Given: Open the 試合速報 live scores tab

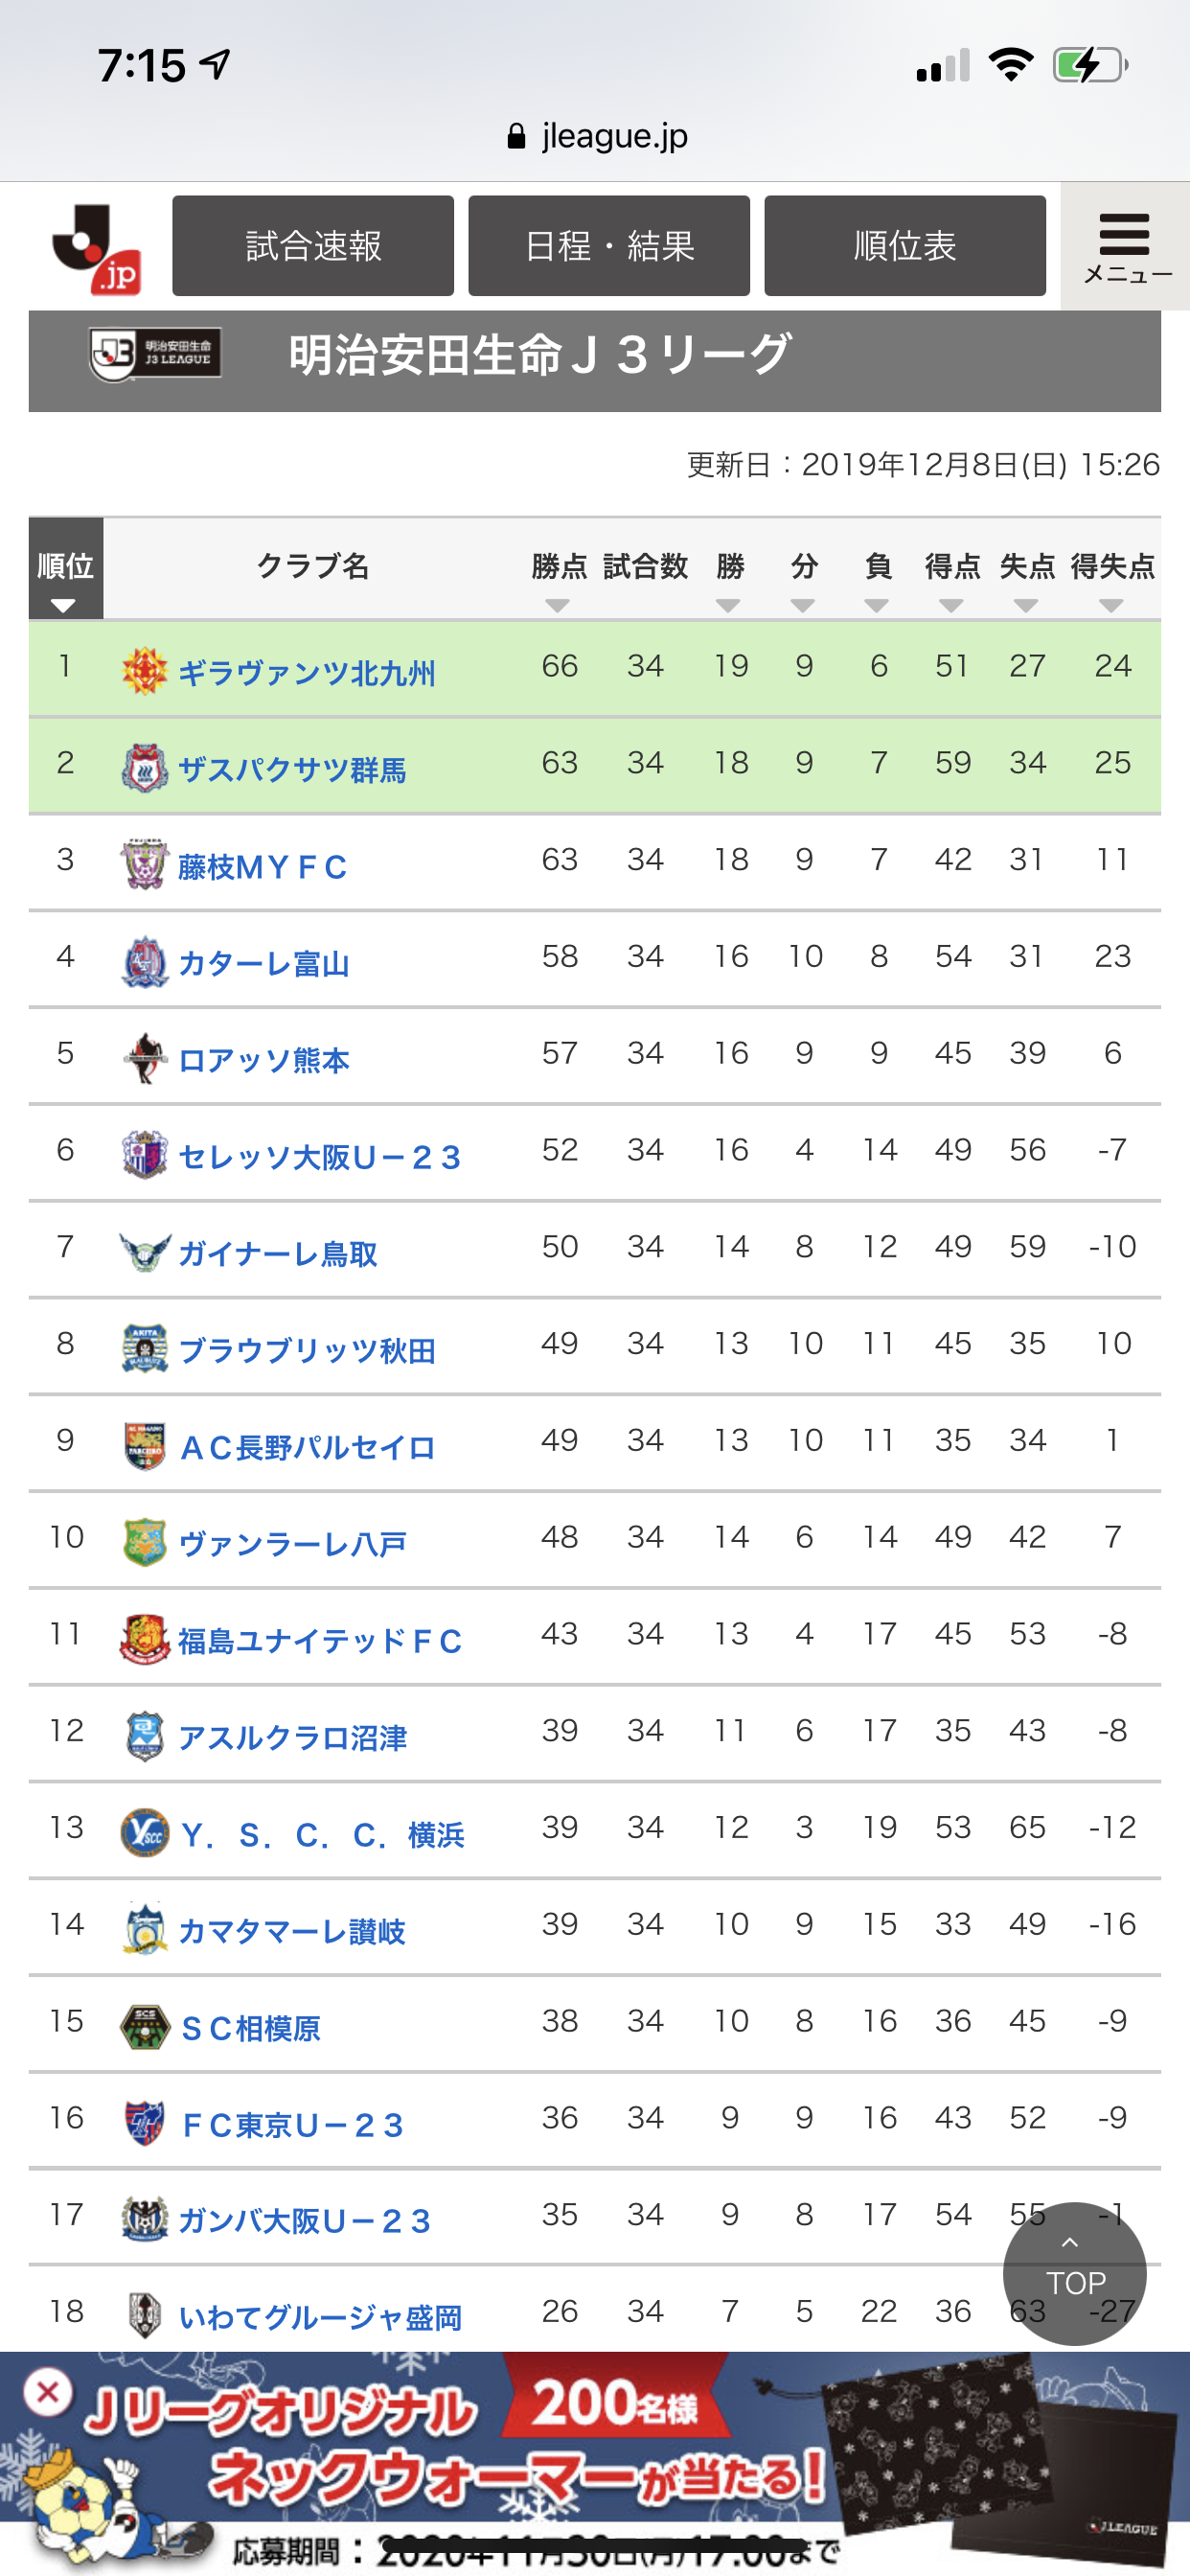Looking at the screenshot, I should click(x=313, y=246).
